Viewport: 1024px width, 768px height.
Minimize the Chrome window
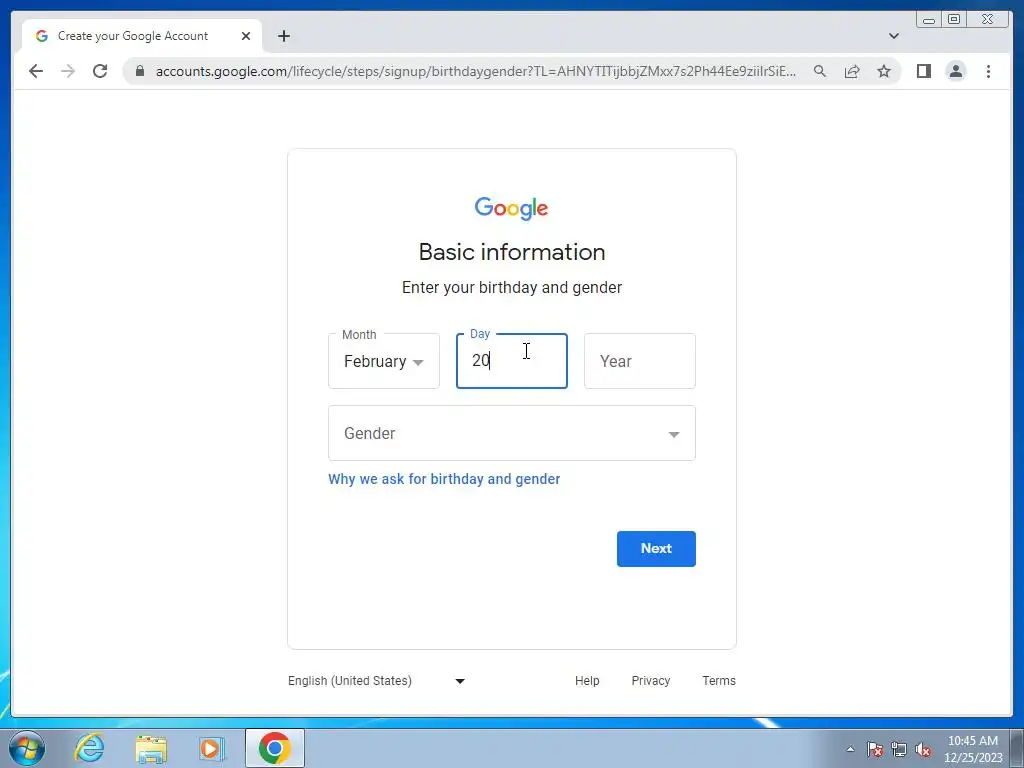pyautogui.click(x=929, y=20)
